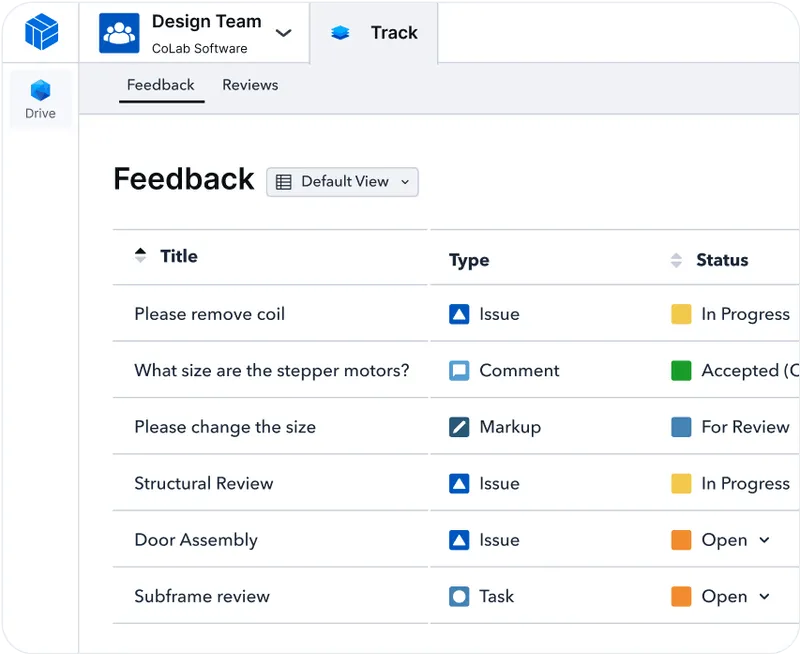
Task: Click the Comment icon for the stepper motors question
Action: [x=459, y=370]
